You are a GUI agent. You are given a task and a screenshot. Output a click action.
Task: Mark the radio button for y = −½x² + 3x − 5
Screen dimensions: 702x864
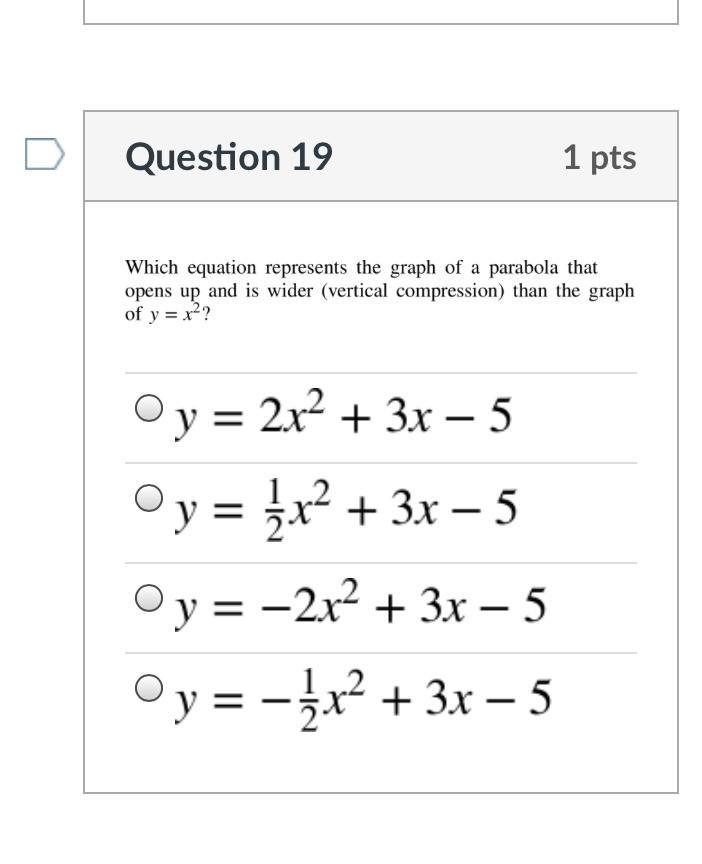pyautogui.click(x=149, y=688)
